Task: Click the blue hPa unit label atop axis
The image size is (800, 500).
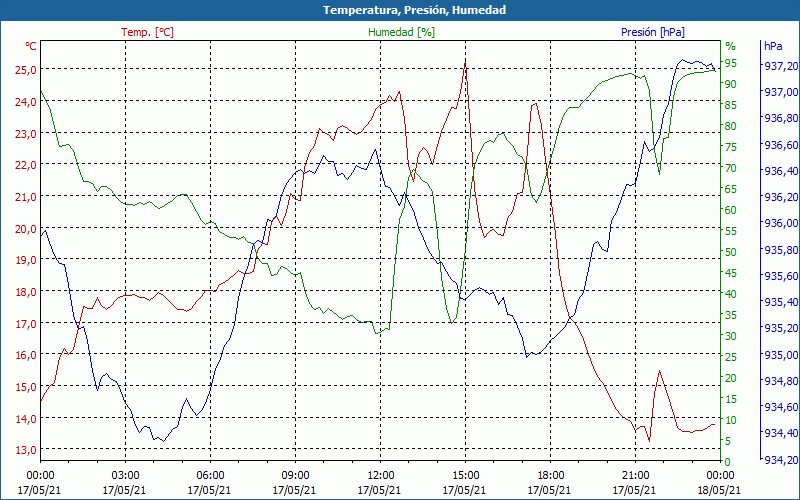Action: point(773,46)
